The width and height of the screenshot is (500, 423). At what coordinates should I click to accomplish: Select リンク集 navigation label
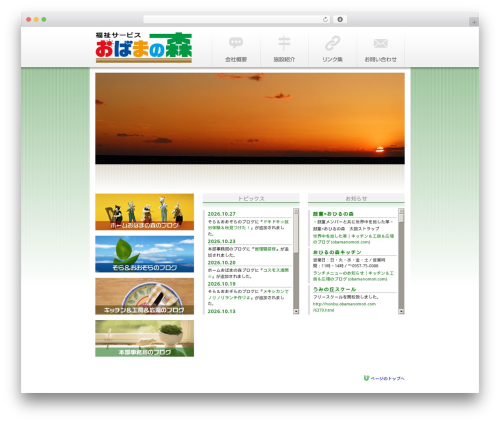[x=332, y=59]
